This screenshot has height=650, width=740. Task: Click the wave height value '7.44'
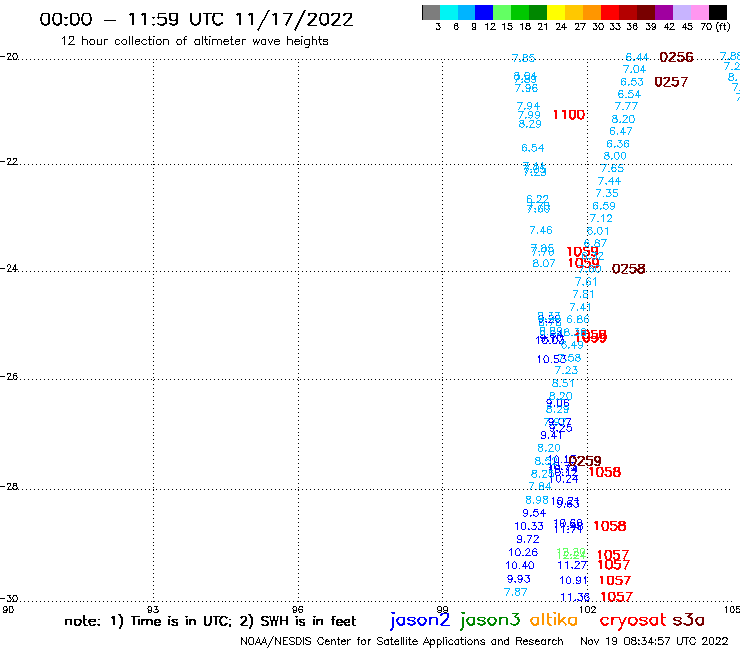[609, 181]
